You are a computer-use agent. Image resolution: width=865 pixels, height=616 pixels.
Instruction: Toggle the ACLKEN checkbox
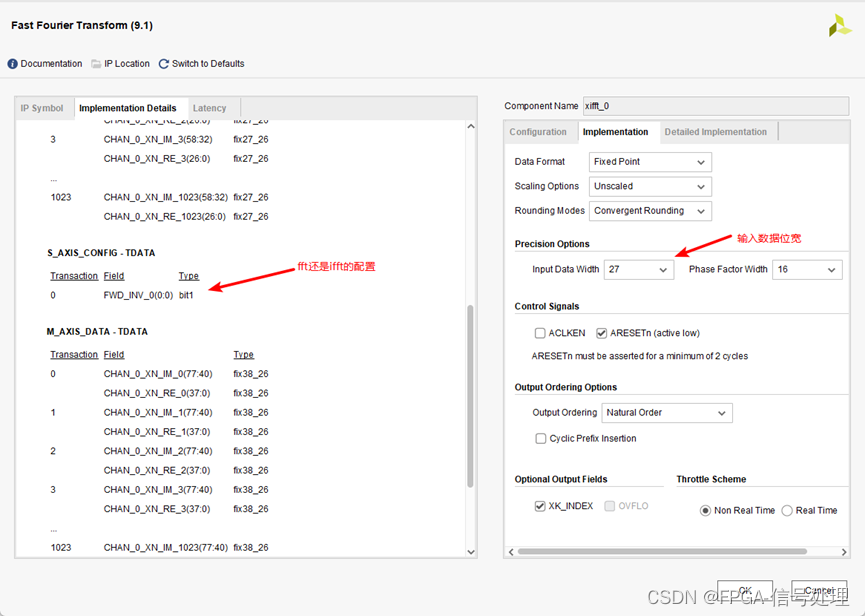point(540,333)
